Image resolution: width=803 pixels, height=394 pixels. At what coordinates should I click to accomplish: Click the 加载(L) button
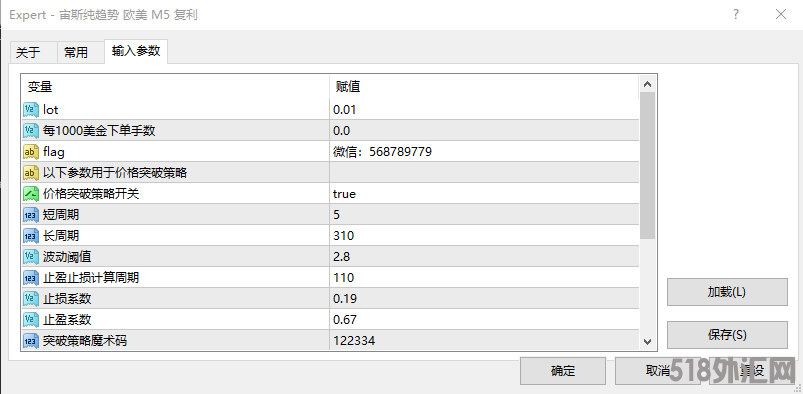coord(727,292)
